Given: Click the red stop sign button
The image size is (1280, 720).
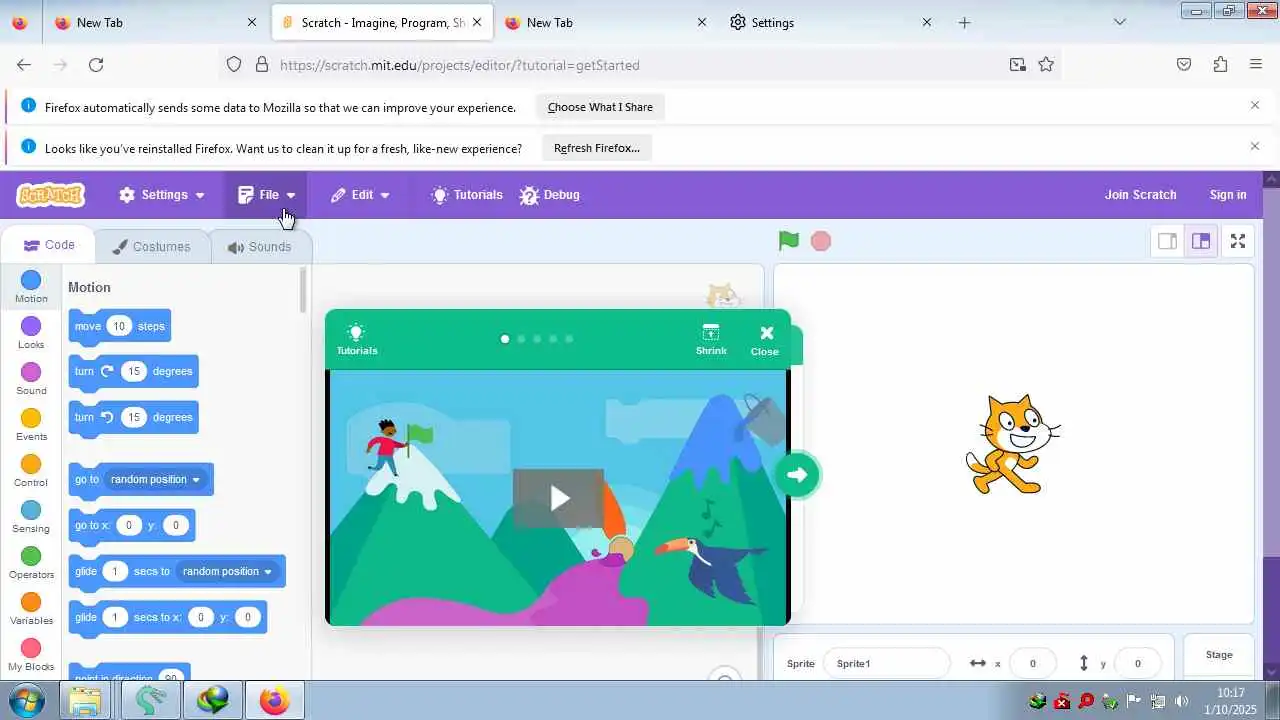Looking at the screenshot, I should point(821,241).
